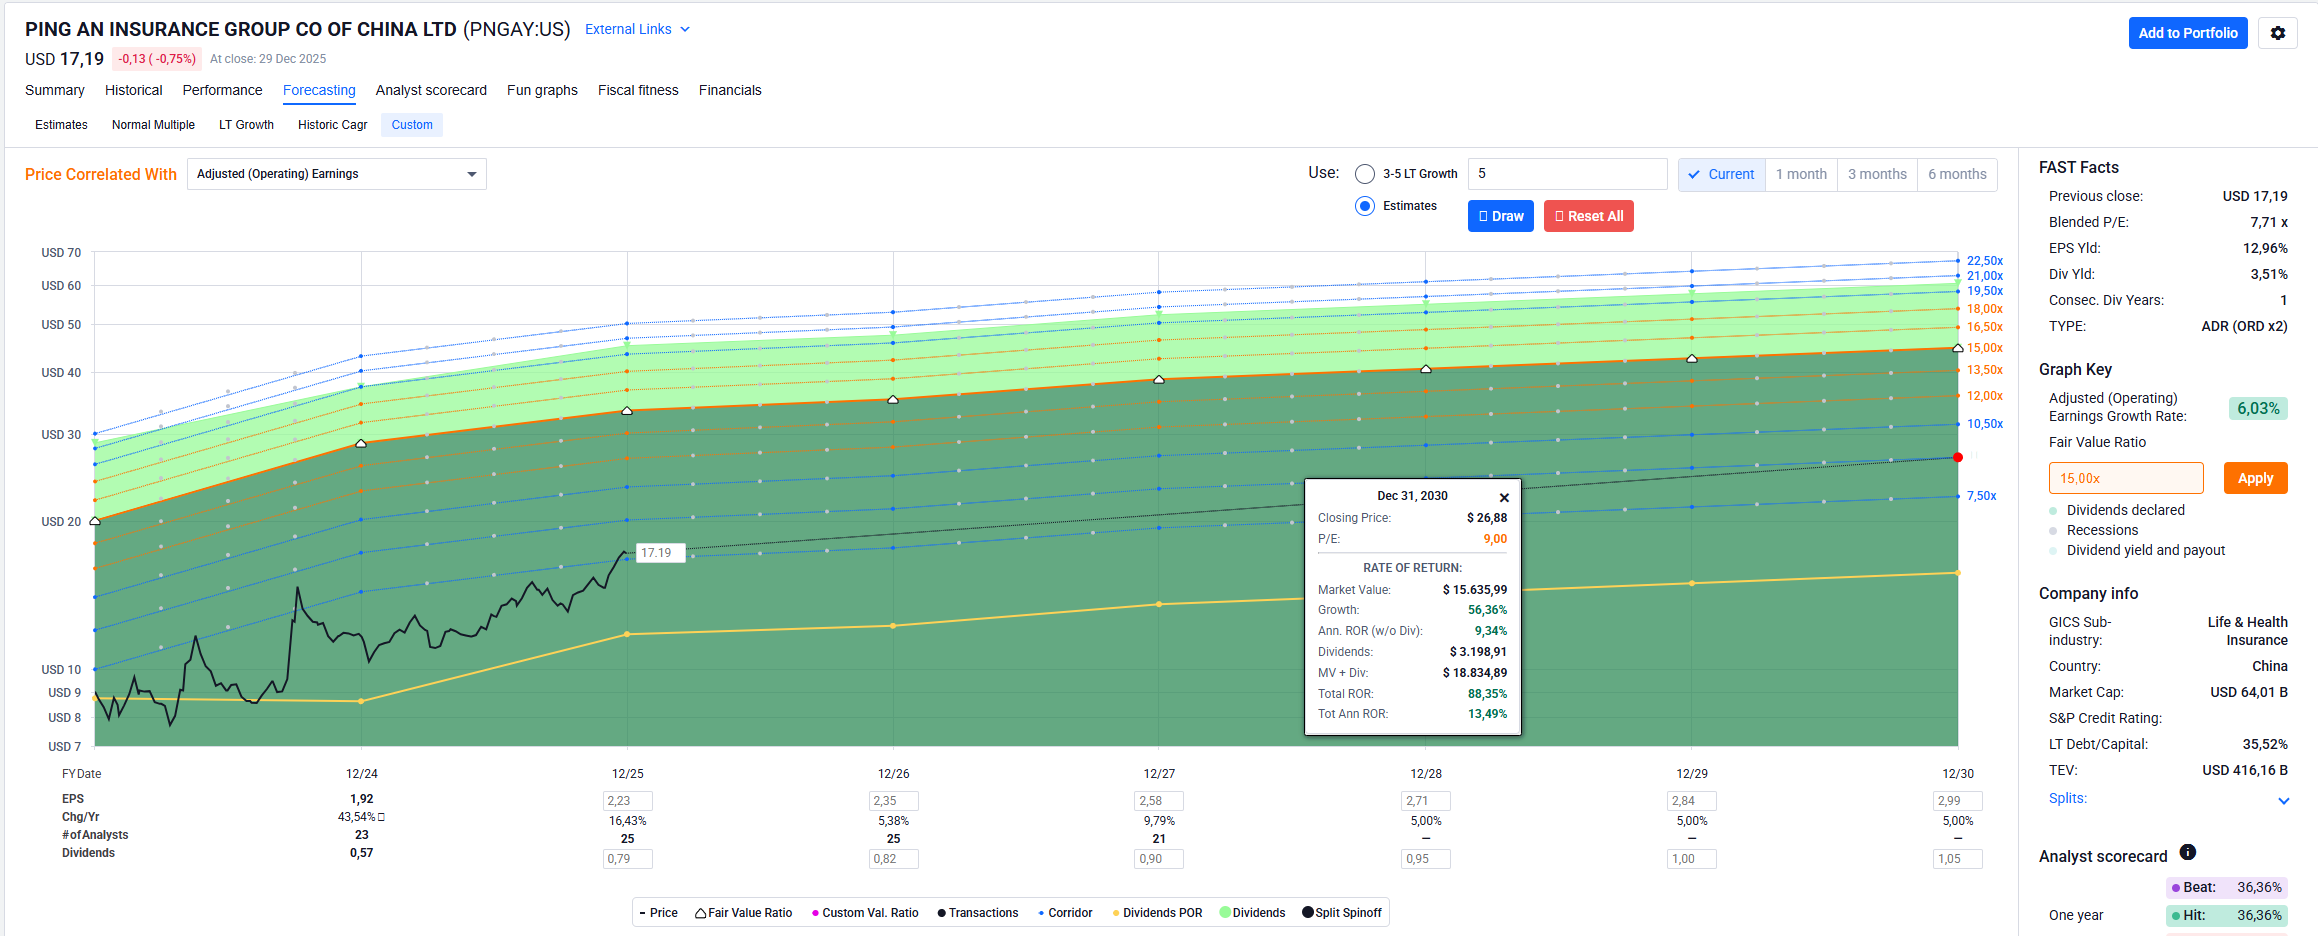The width and height of the screenshot is (2318, 936).
Task: Click the Fair Value Ratio input field
Action: 2125,478
